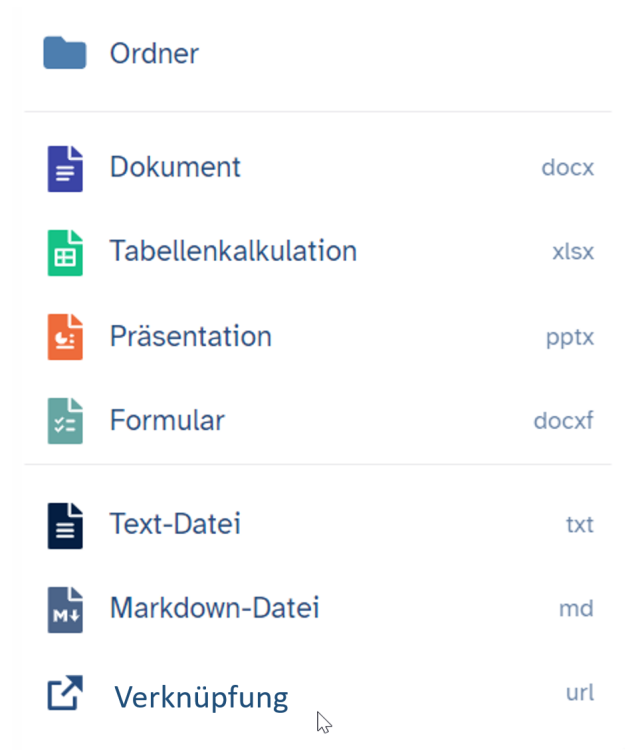Choose the Markdown-Datei entry
Image resolution: width=640 pixels, height=750 pixels.
point(318,609)
